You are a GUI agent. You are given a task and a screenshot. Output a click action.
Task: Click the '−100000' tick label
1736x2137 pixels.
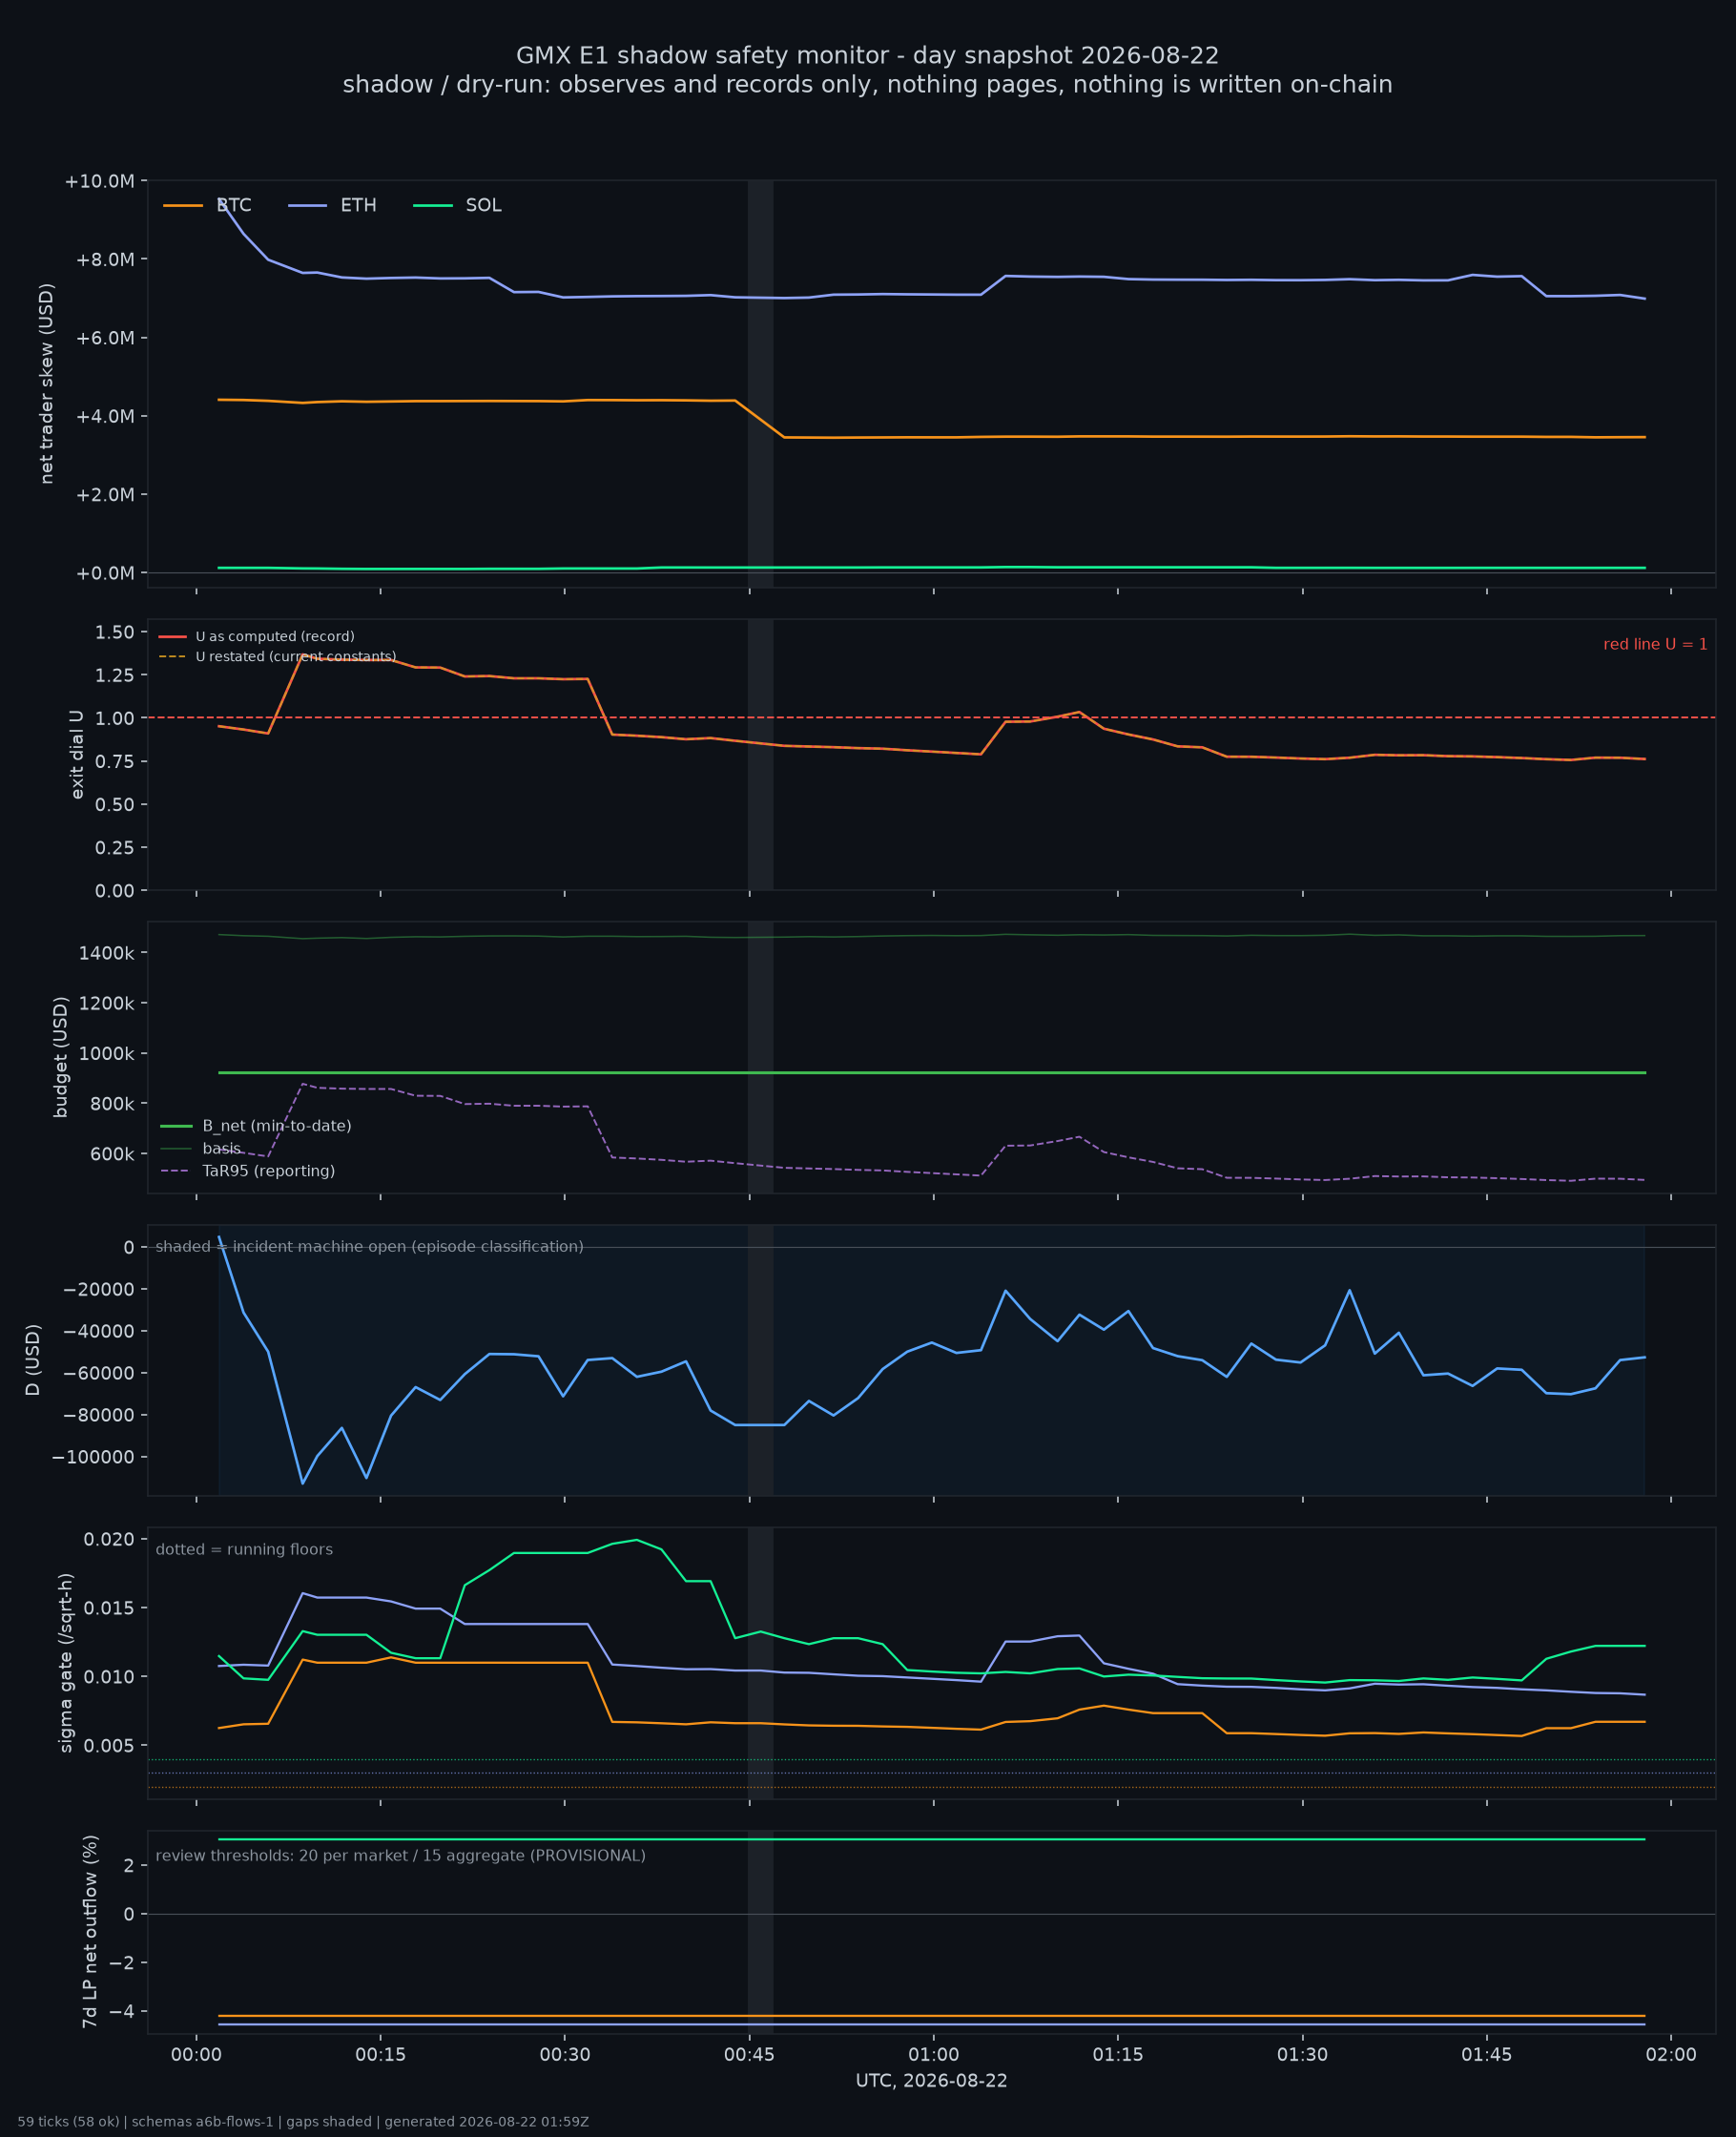click(x=93, y=1458)
